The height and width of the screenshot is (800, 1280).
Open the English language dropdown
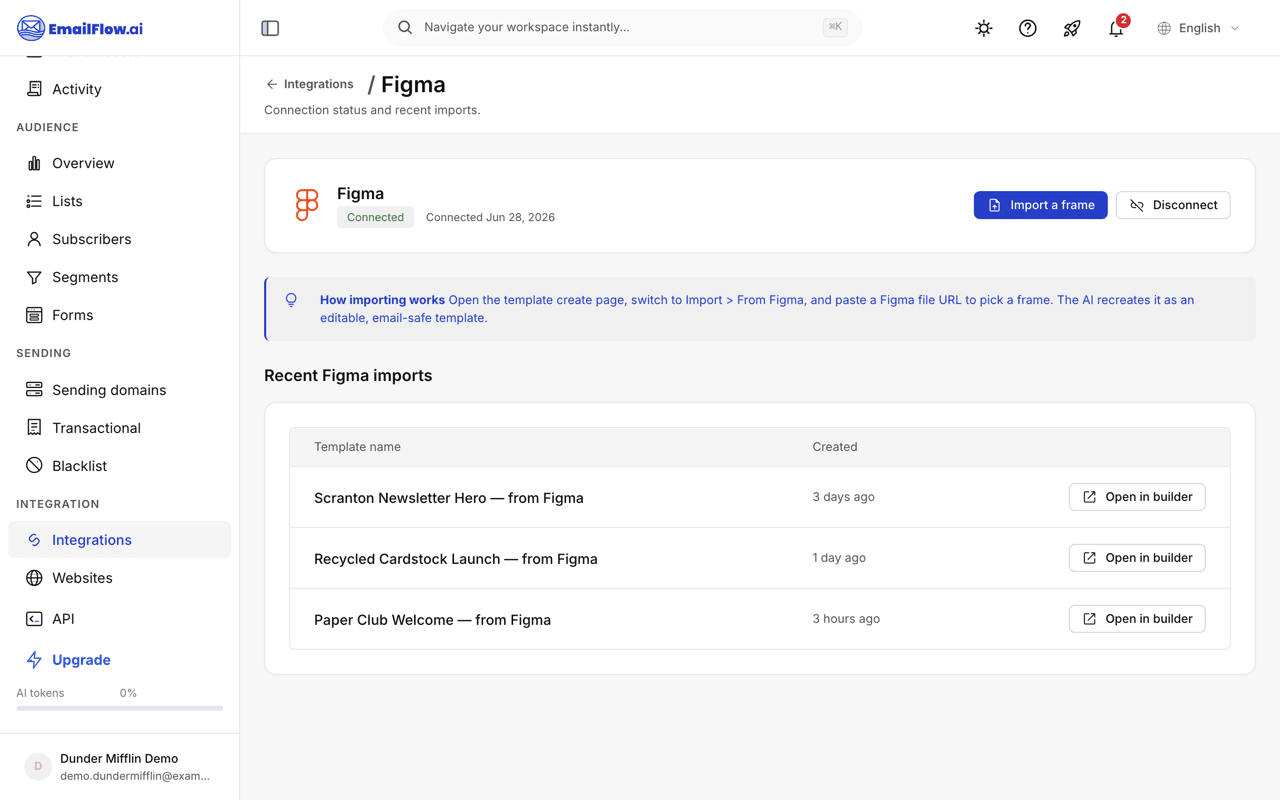point(1198,28)
